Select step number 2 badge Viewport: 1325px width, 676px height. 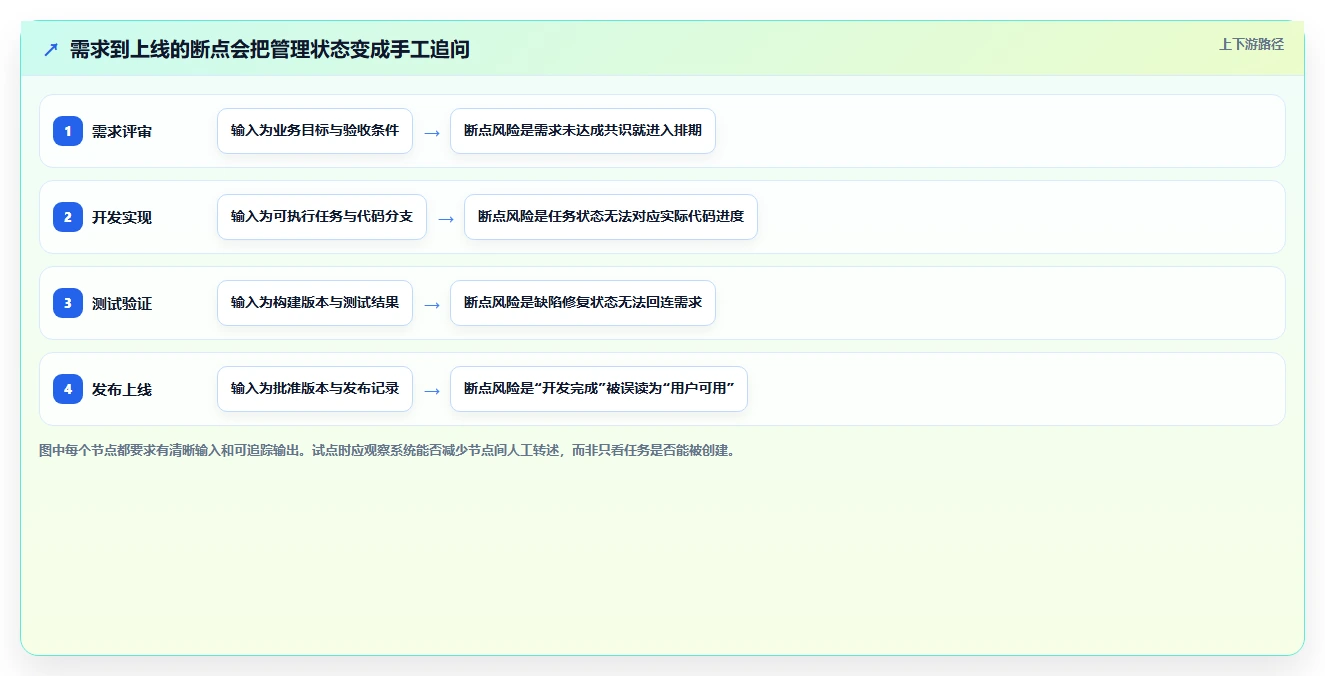[68, 217]
